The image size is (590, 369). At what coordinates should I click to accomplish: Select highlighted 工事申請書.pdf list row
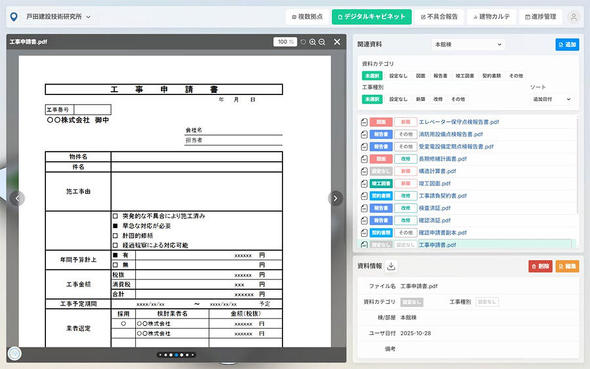click(466, 244)
